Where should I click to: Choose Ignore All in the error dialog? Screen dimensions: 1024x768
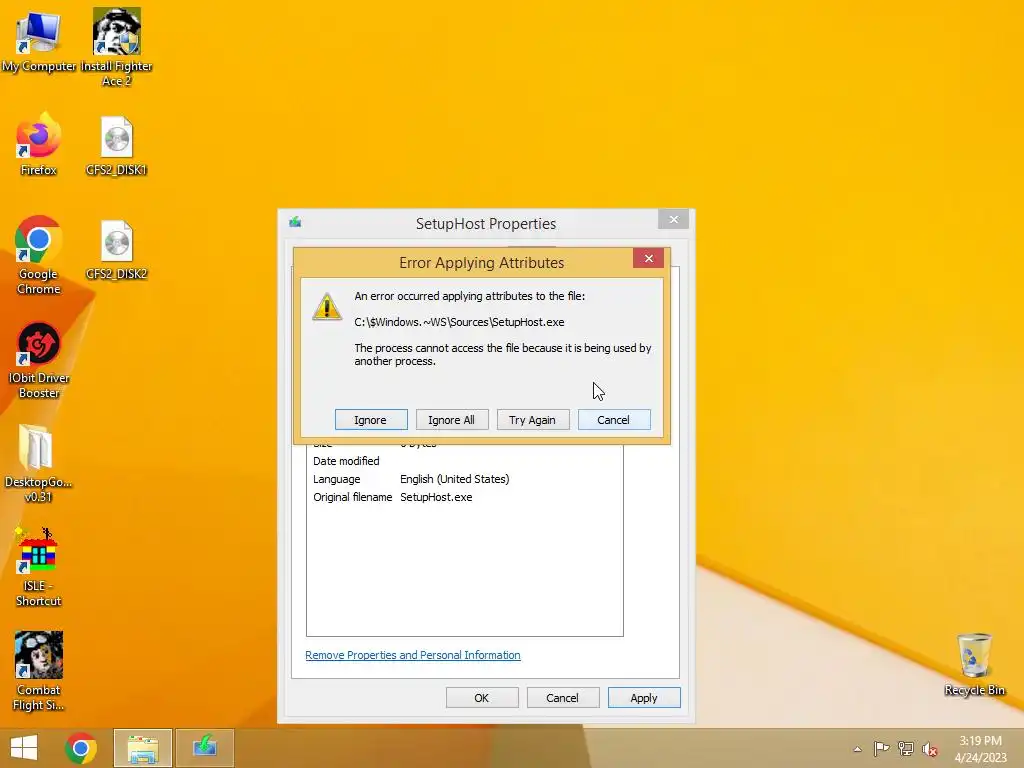click(x=452, y=420)
